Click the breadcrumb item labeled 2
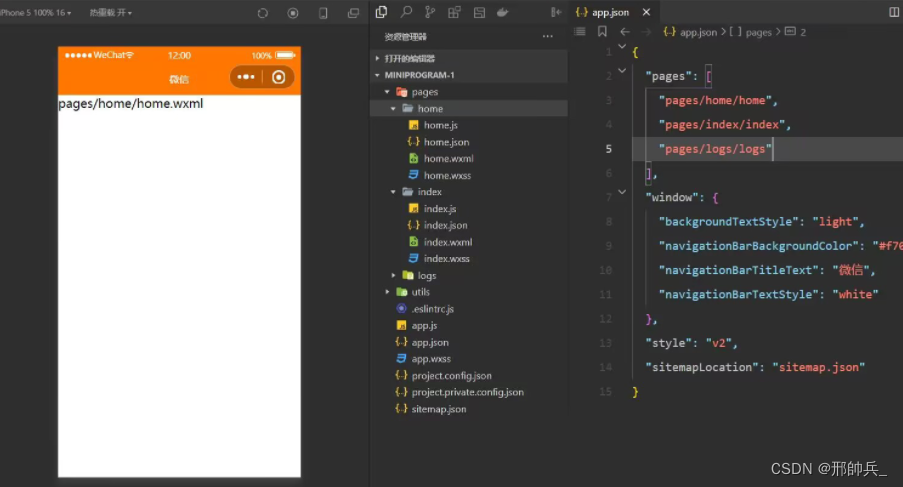 click(796, 32)
